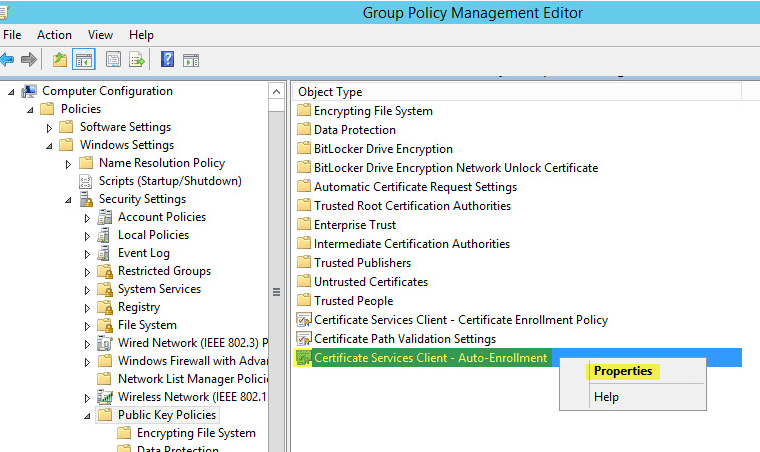Click the Wired Network (IEEE 802.3) icon

tap(105, 343)
